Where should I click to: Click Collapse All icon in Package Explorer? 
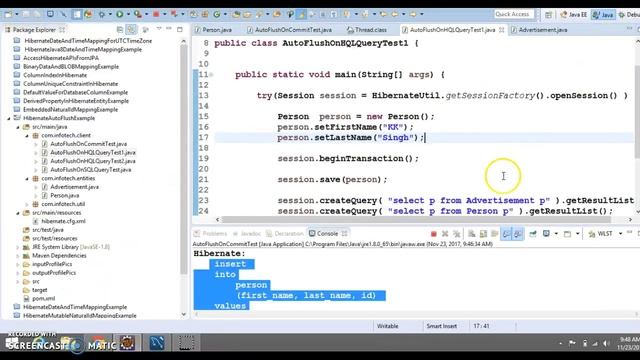[x=120, y=30]
